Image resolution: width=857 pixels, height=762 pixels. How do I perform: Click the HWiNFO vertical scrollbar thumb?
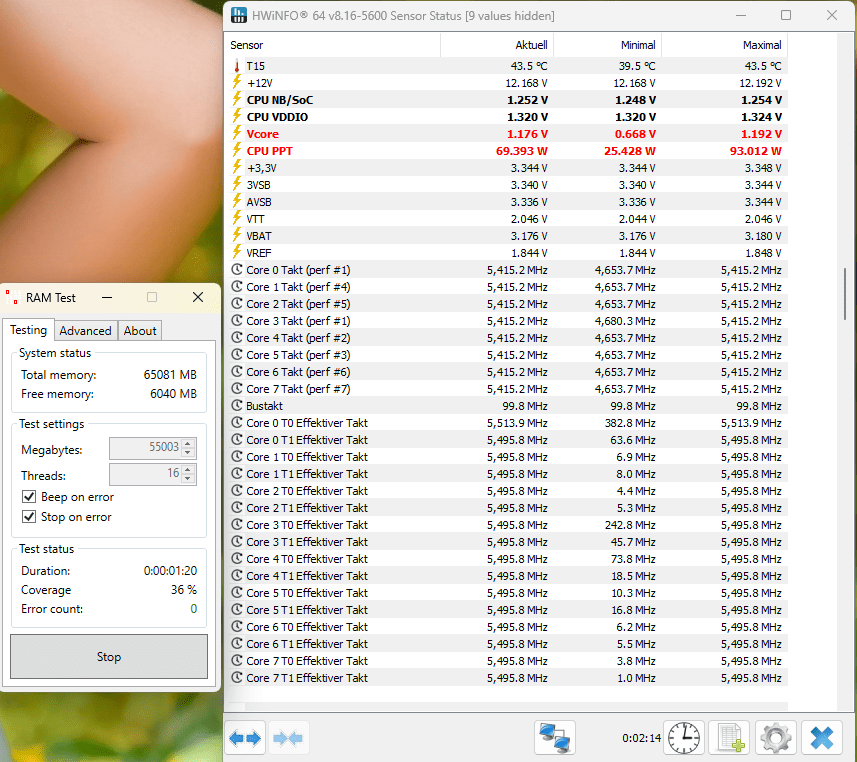(845, 294)
